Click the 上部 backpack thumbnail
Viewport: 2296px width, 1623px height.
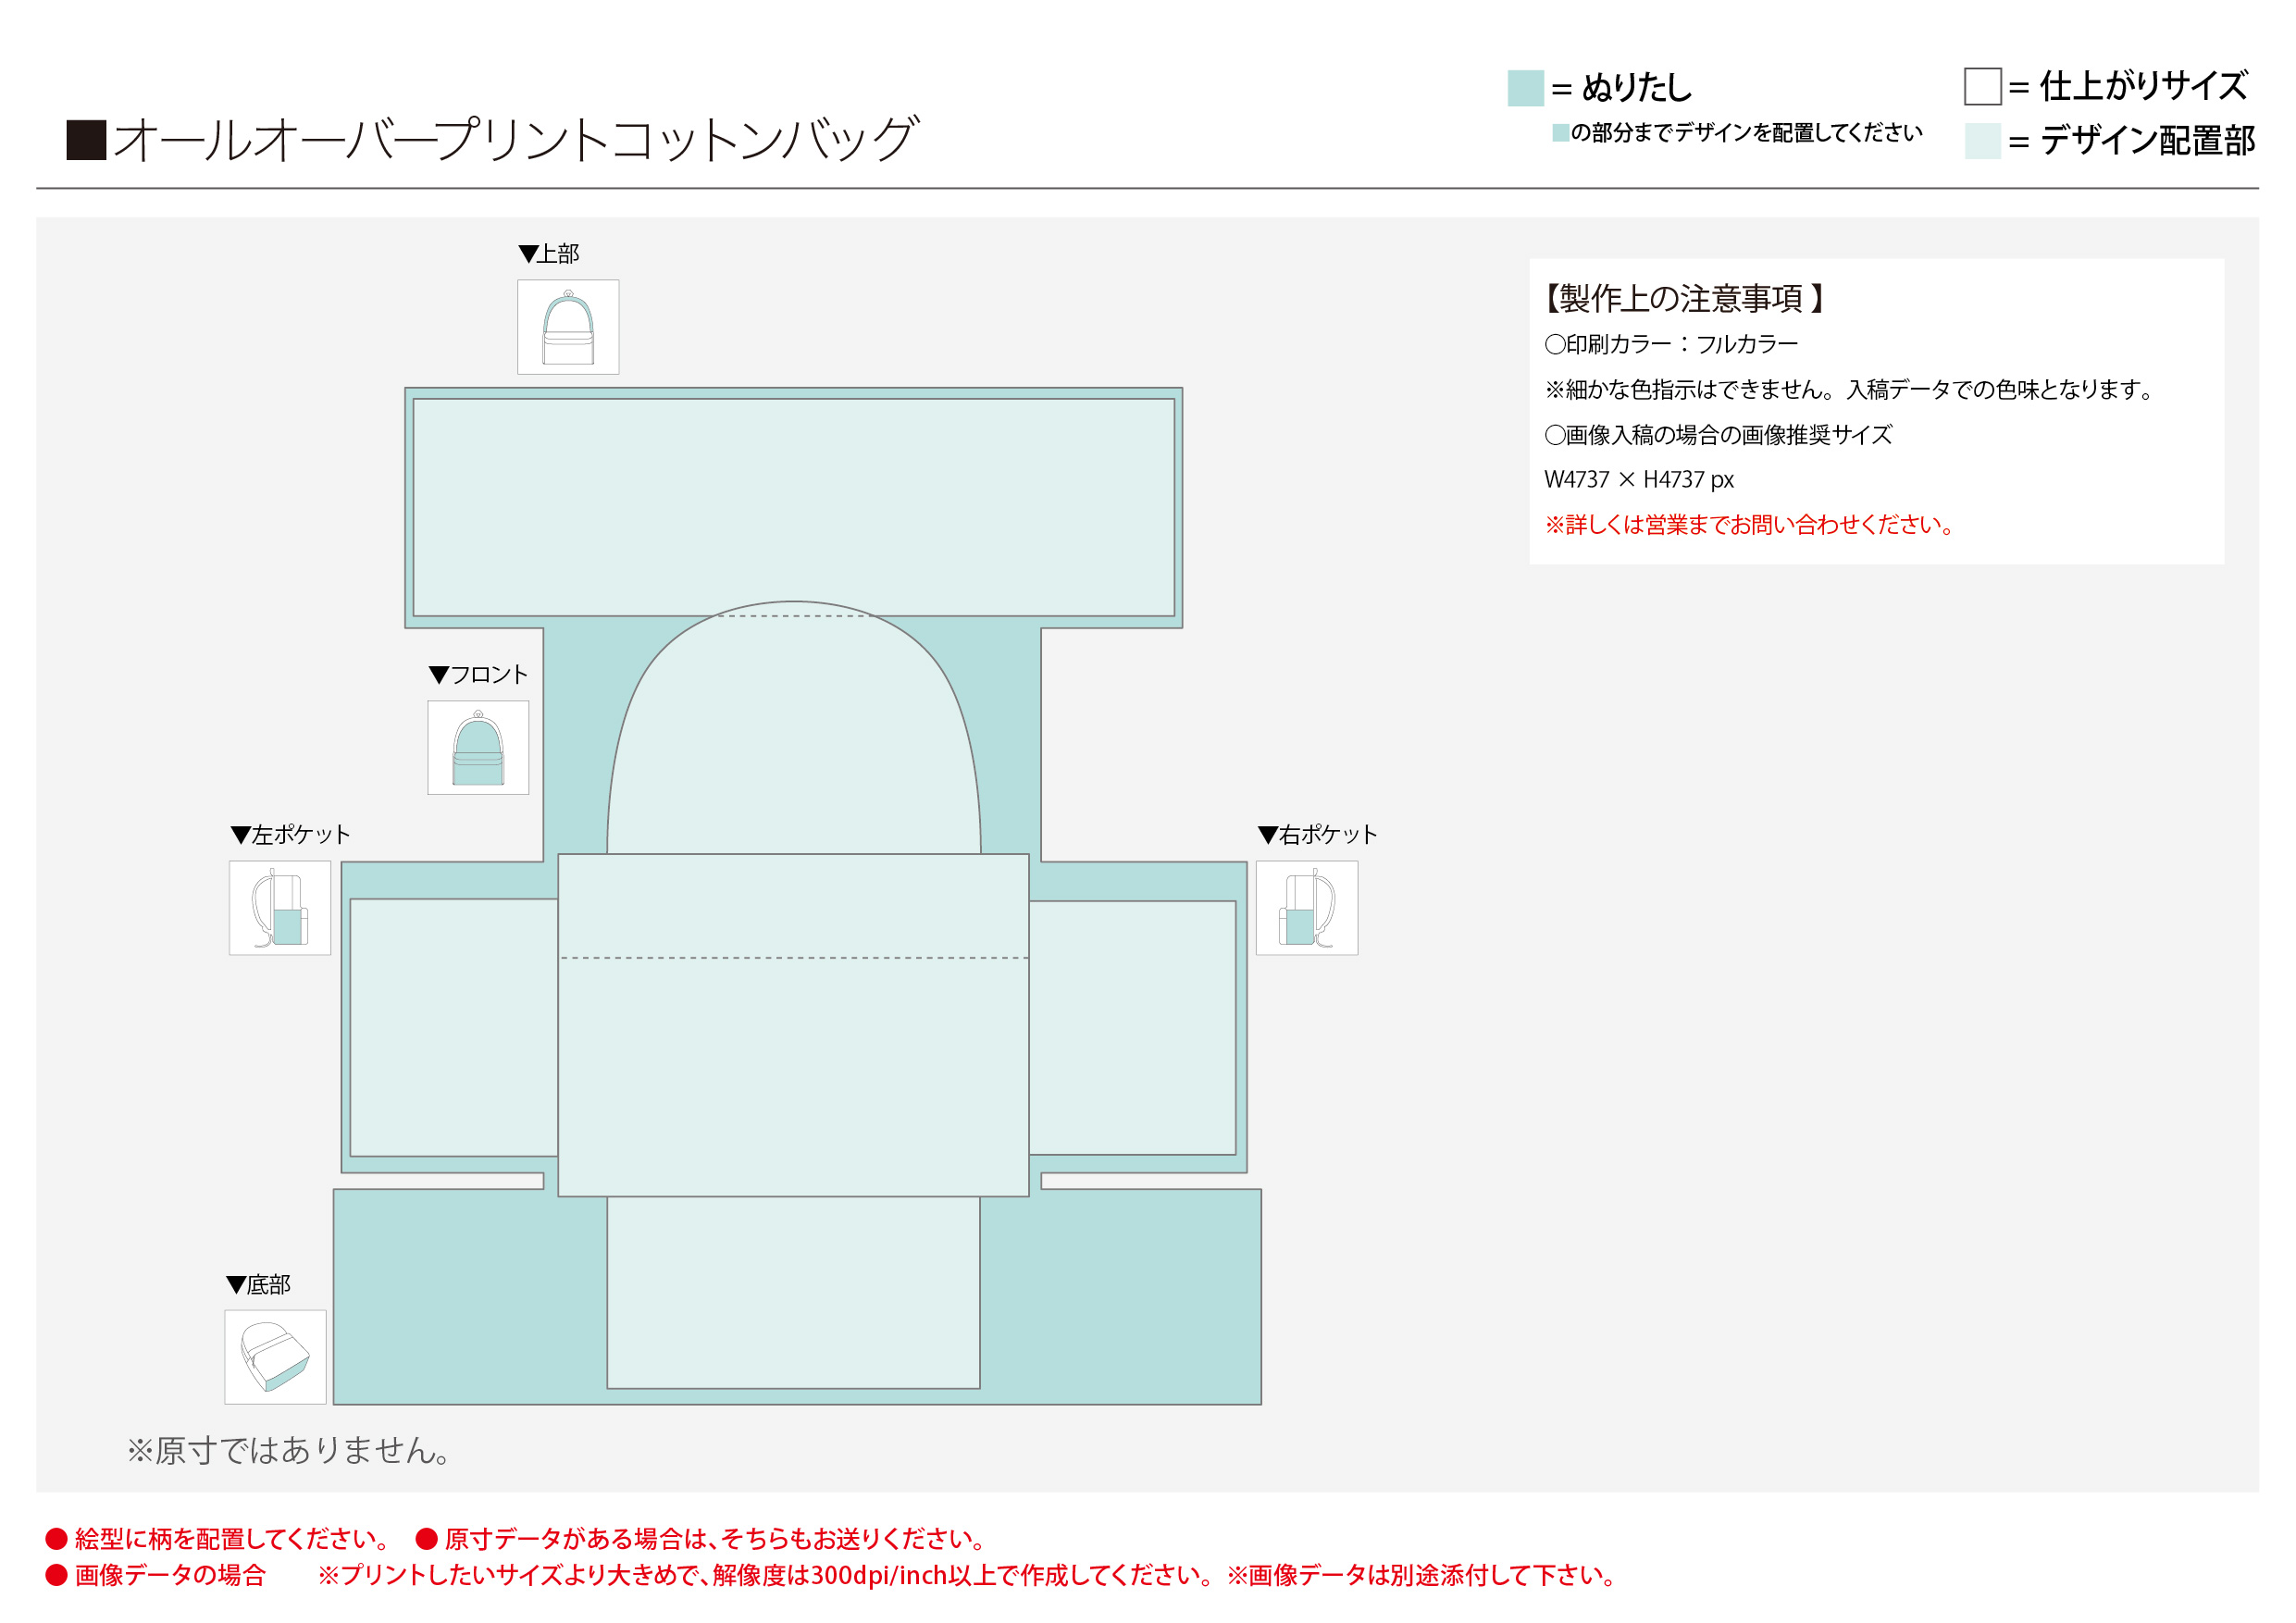(568, 327)
